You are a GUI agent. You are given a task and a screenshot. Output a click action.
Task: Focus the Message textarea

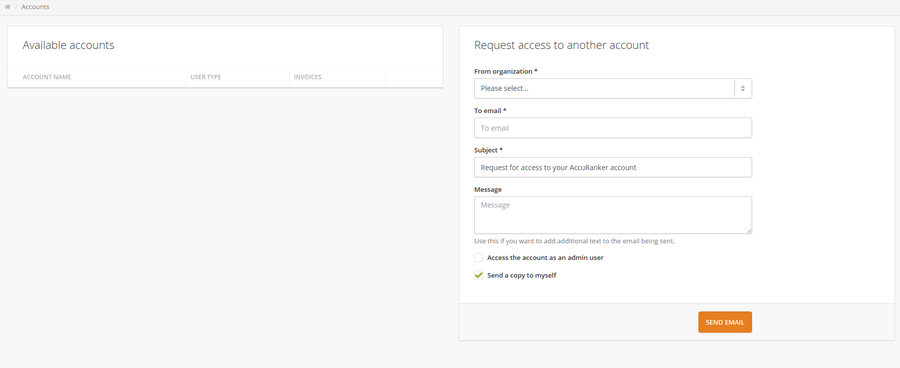point(612,215)
